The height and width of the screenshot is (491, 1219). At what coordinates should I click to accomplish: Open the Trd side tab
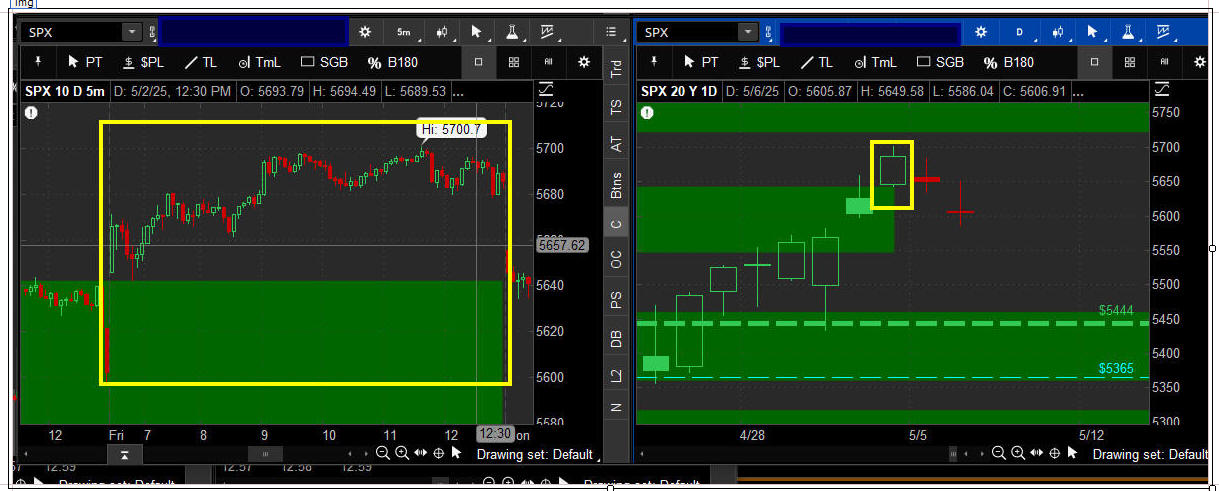[x=616, y=68]
